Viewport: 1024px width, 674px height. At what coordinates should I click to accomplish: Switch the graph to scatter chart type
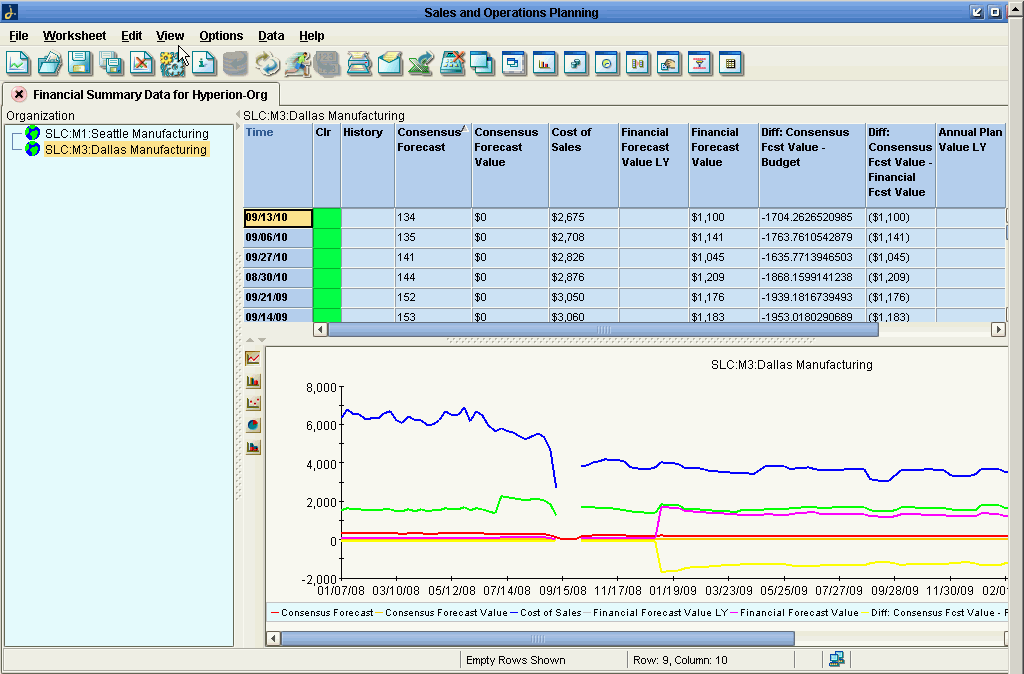[253, 403]
